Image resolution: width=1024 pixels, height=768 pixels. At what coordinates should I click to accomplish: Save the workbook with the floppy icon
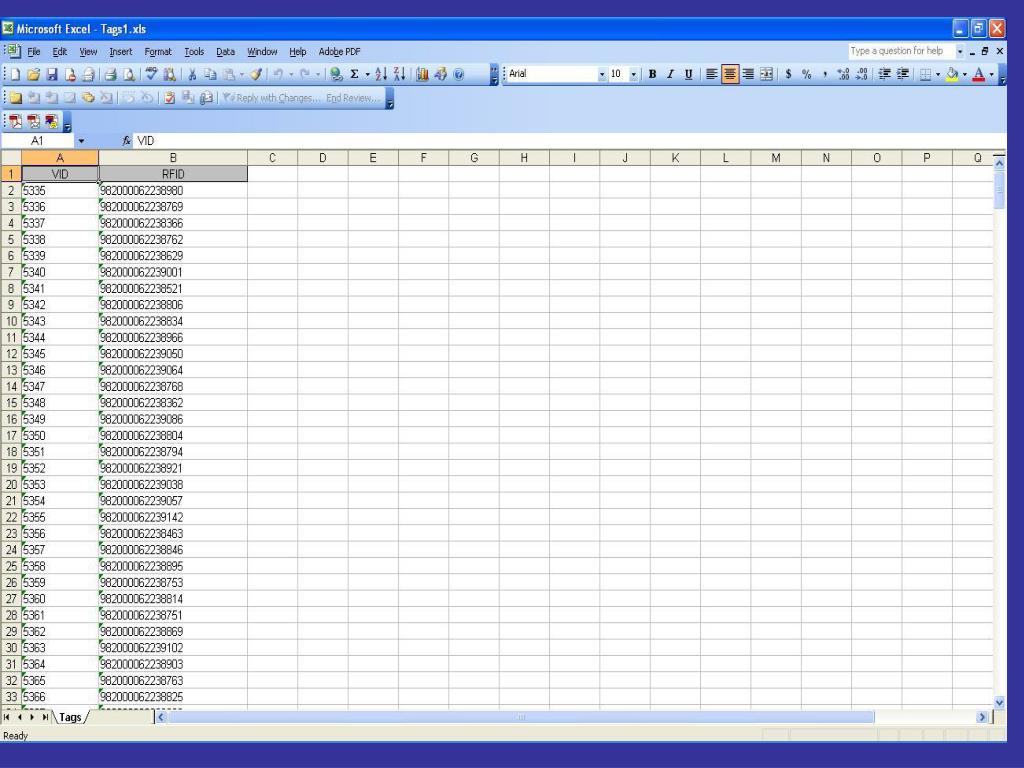click(52, 74)
